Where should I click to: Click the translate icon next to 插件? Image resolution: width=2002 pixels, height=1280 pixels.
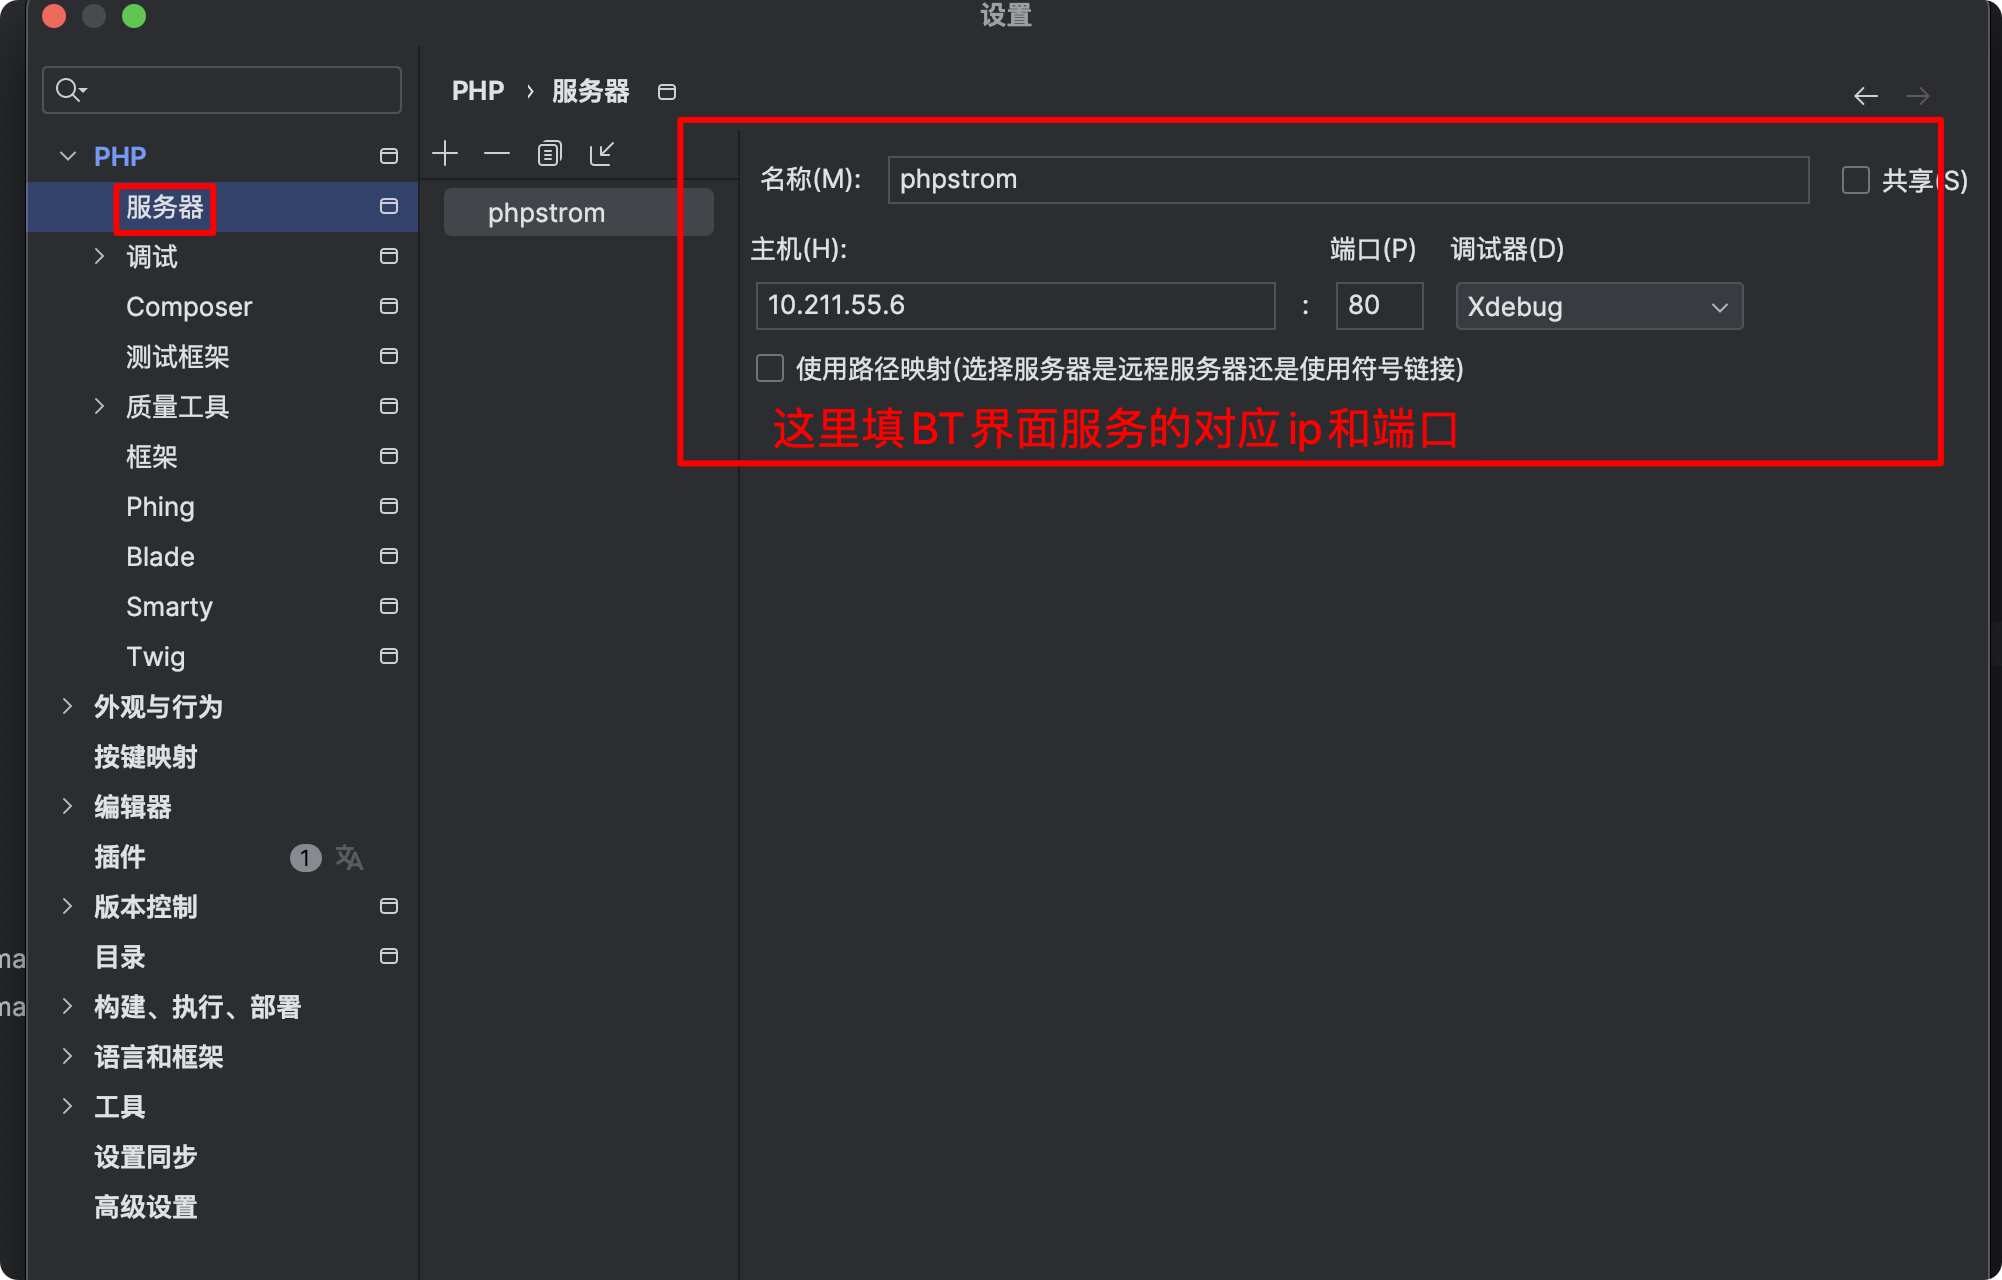point(349,857)
